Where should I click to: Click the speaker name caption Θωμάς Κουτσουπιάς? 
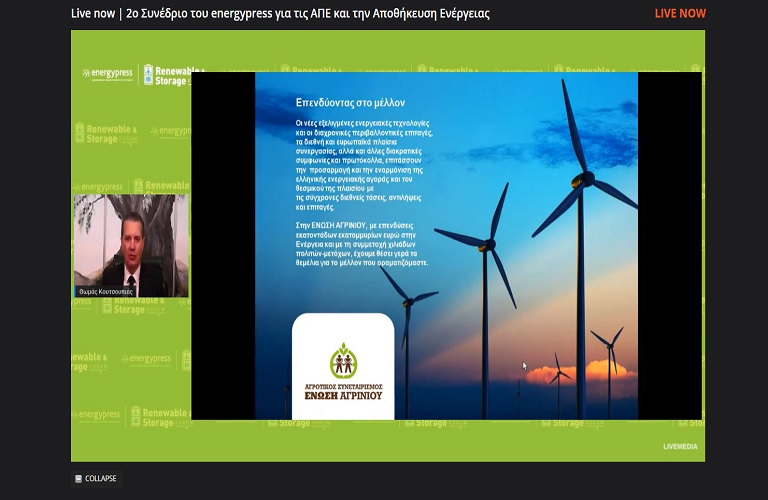pyautogui.click(x=106, y=291)
